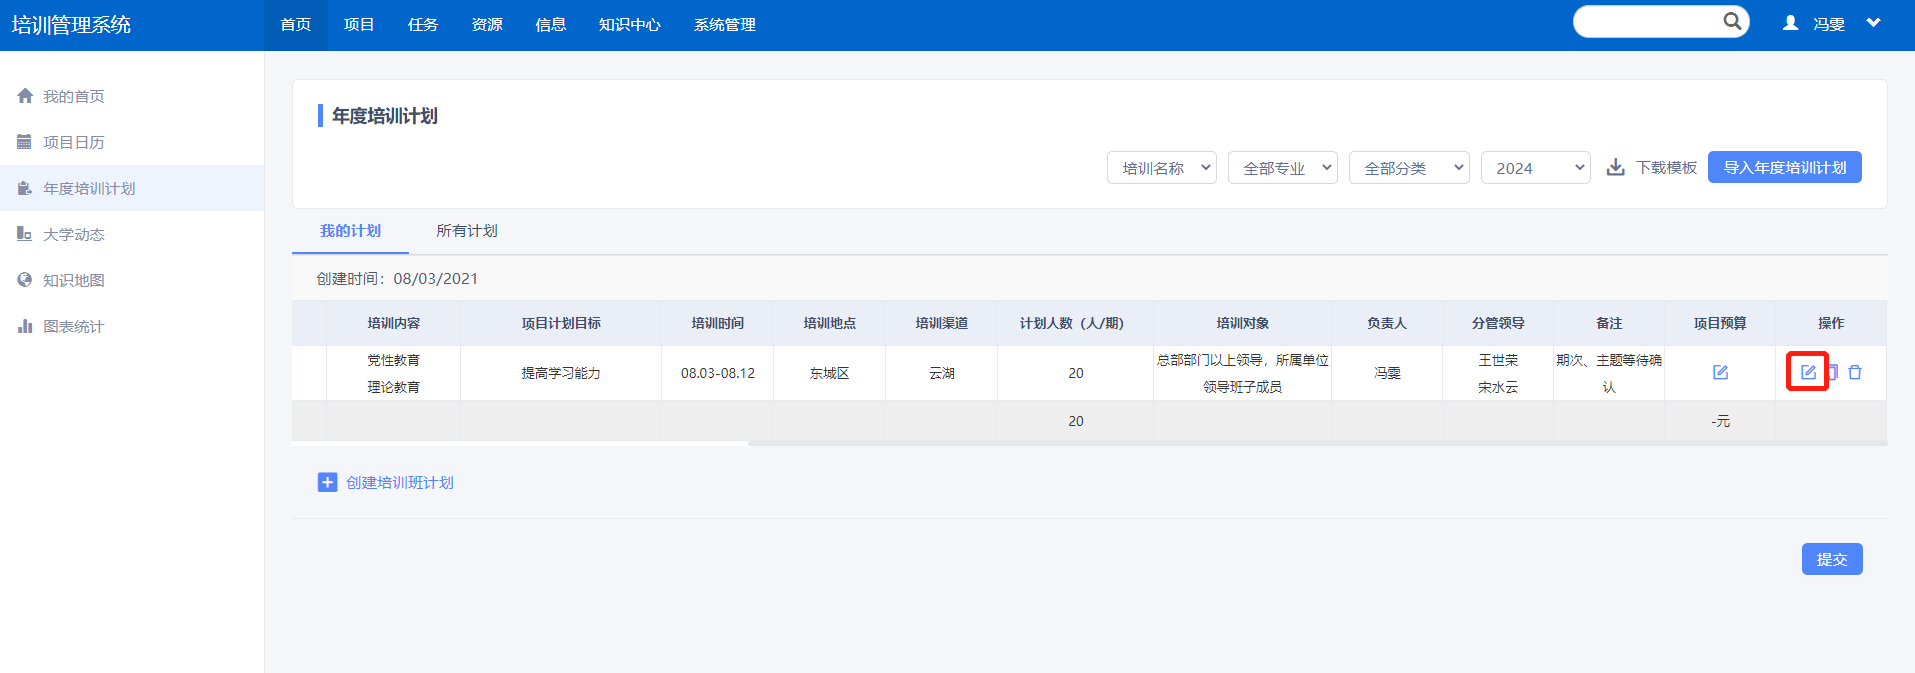Expand the user menu chevron arrow
This screenshot has width=1915, height=673.
[1873, 23]
